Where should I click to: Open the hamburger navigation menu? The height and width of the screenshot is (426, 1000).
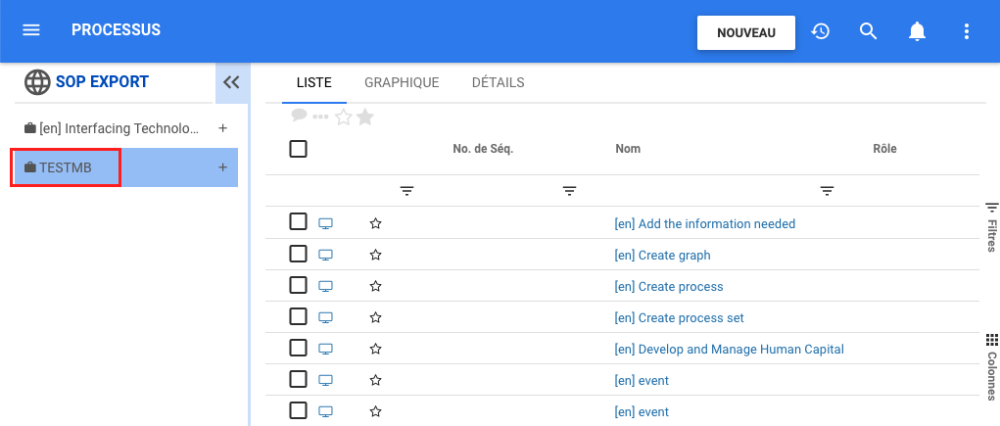[x=31, y=31]
